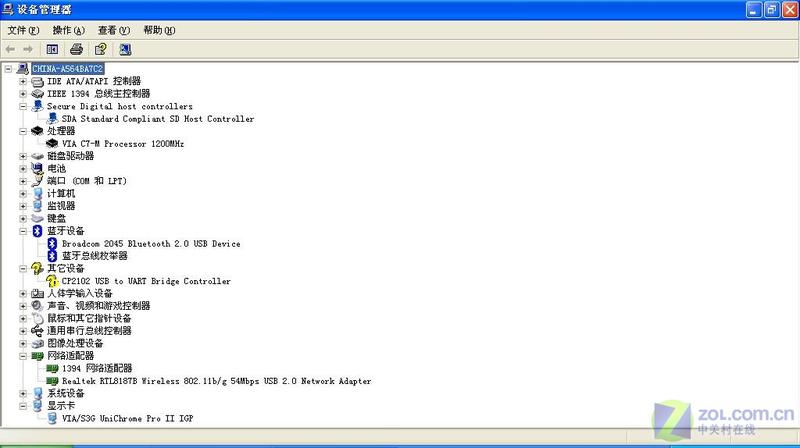Expand the 系统设备 node

[23, 393]
